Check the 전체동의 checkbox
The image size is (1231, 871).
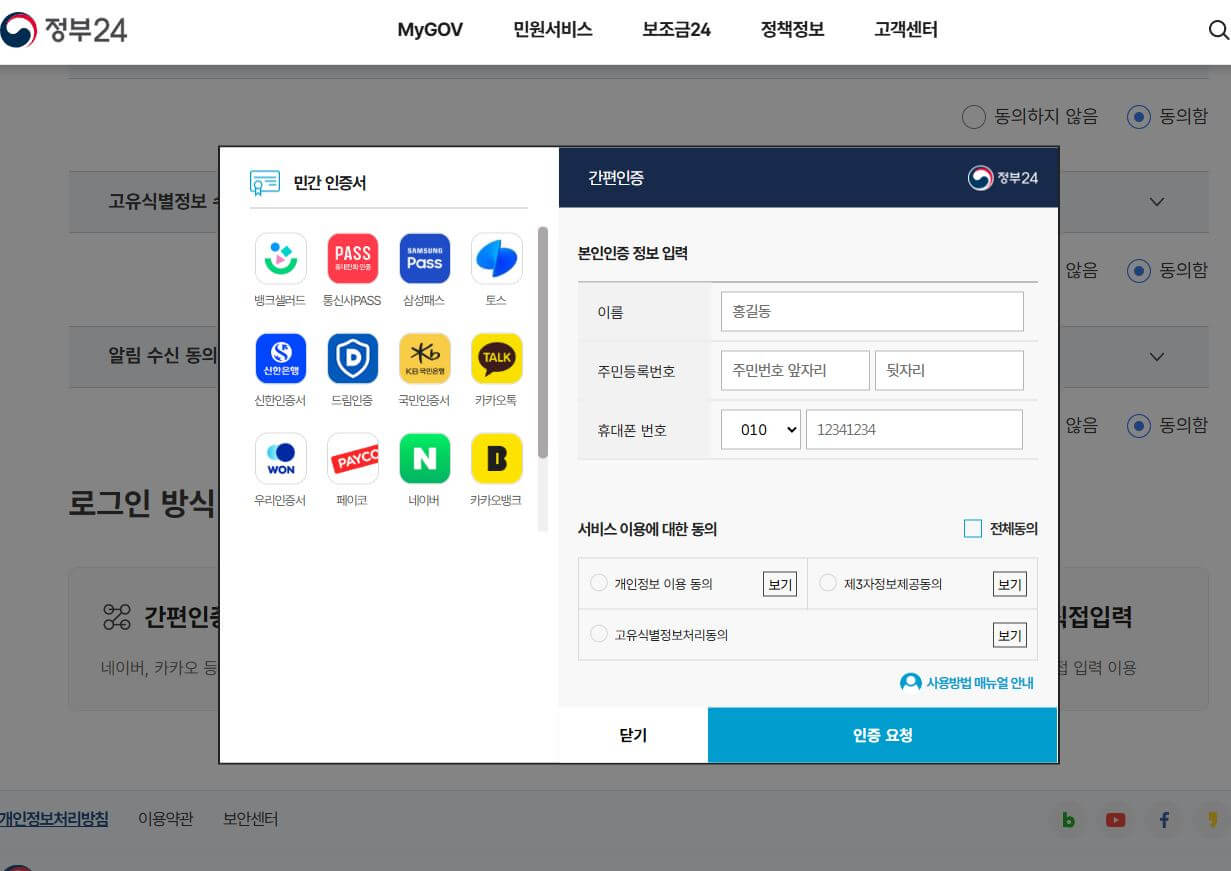click(973, 529)
